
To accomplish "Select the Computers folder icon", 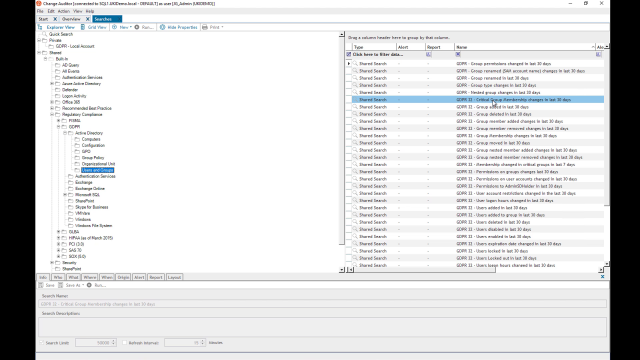I will [x=78, y=139].
